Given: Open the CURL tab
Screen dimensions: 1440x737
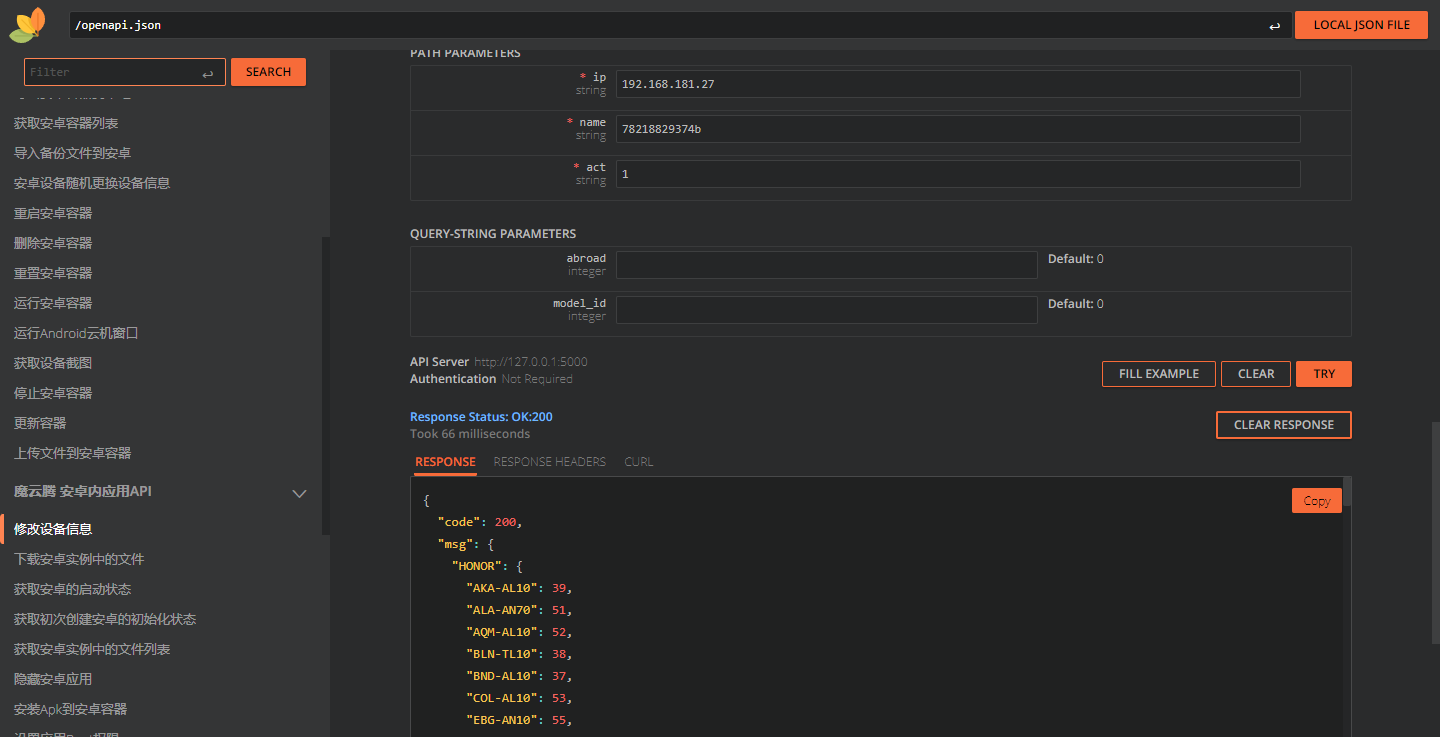Looking at the screenshot, I should [x=638, y=462].
